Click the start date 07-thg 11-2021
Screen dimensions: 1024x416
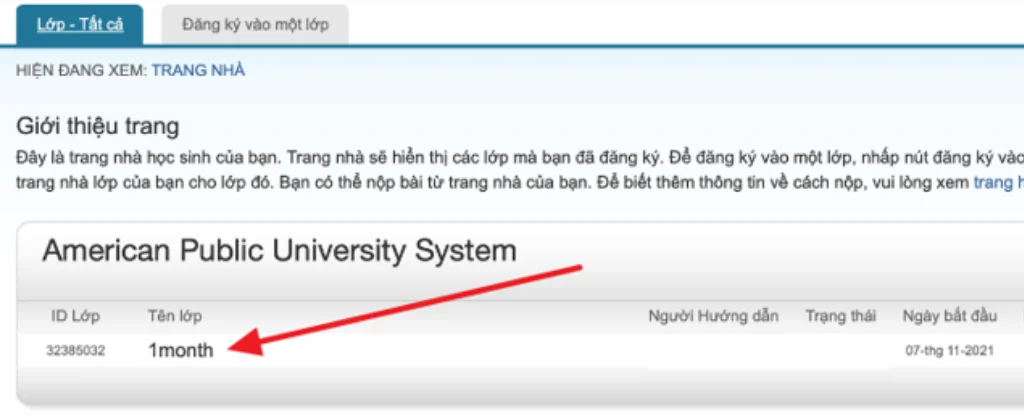pos(948,351)
